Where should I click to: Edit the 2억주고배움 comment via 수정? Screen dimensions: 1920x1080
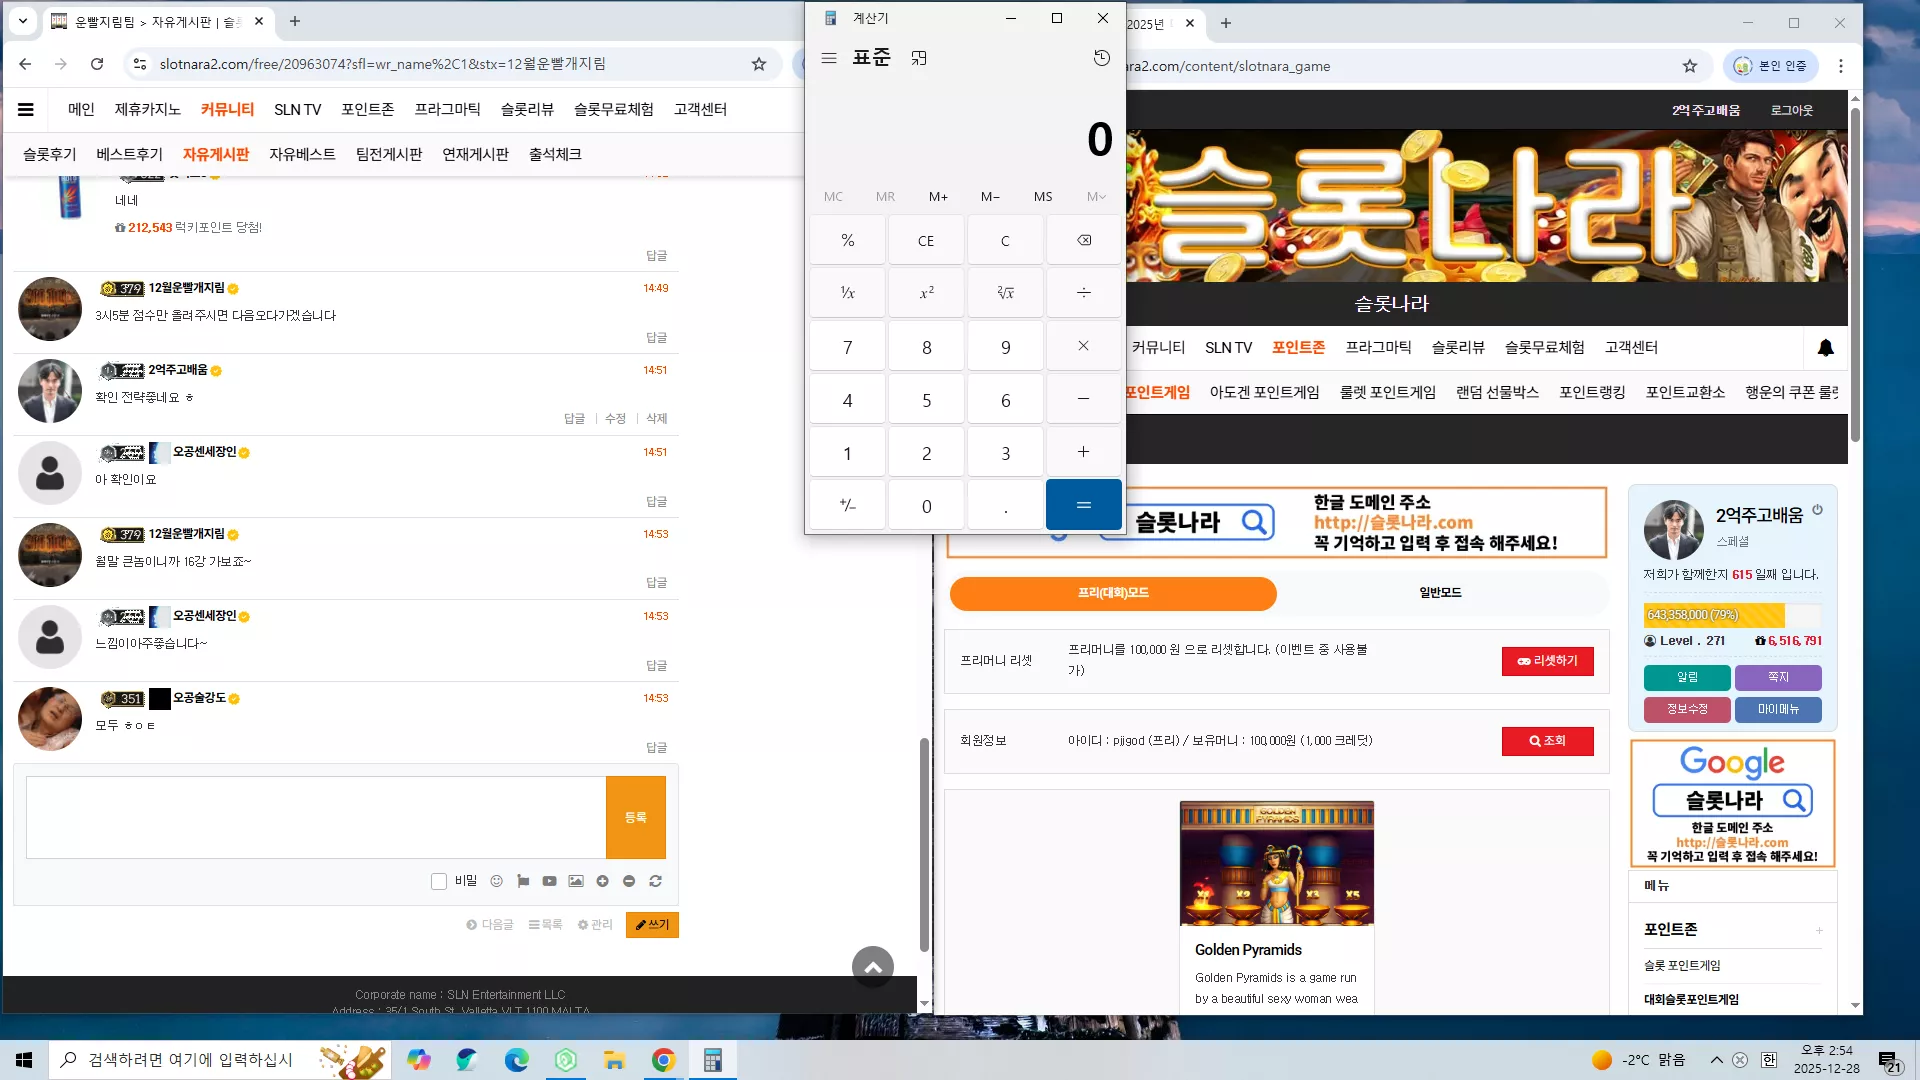[615, 419]
